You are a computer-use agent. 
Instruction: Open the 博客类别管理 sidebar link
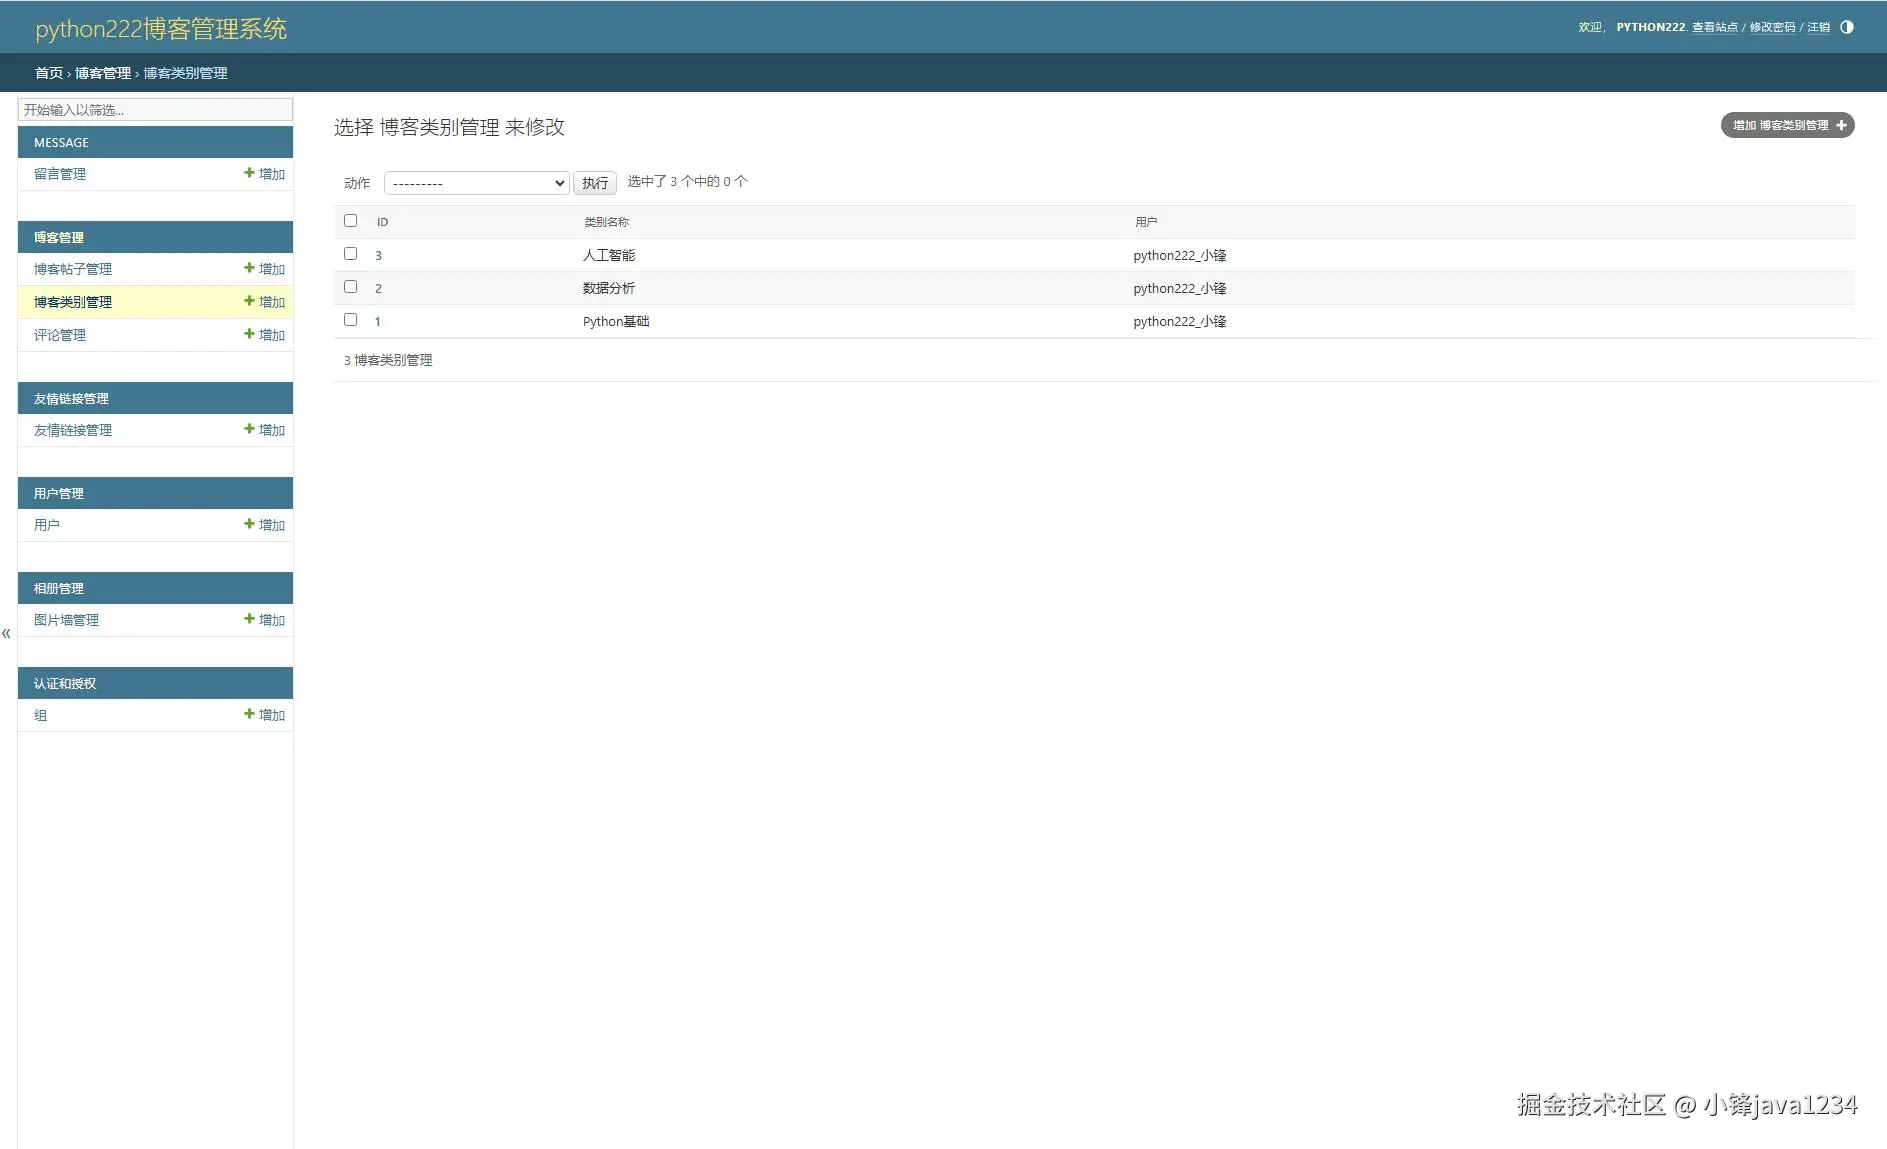click(x=73, y=302)
